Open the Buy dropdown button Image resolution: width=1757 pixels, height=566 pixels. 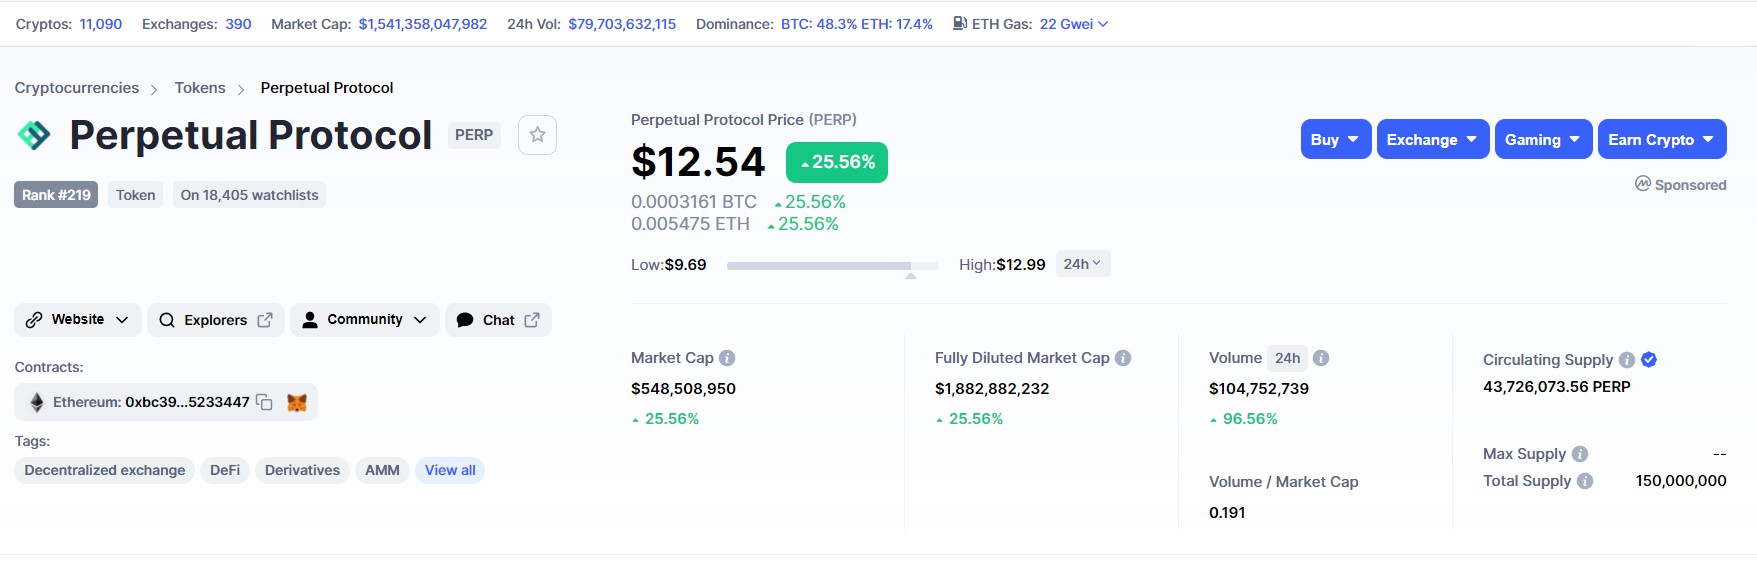1336,140
